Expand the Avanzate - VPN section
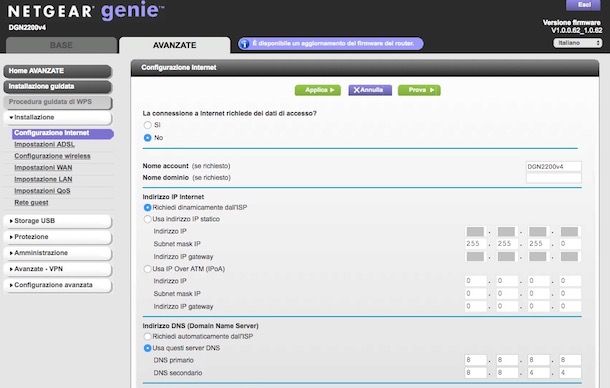Image resolution: width=610 pixels, height=388 pixels. [58, 269]
